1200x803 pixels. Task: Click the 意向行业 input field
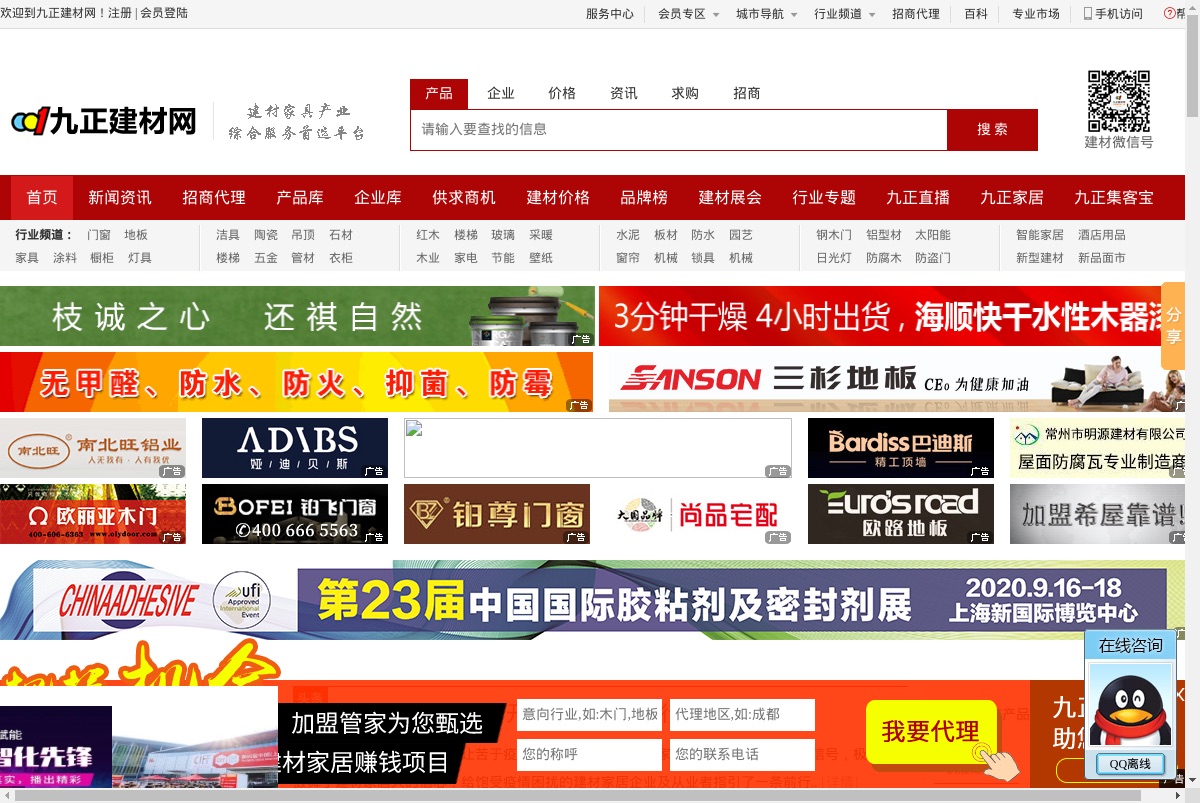[589, 715]
